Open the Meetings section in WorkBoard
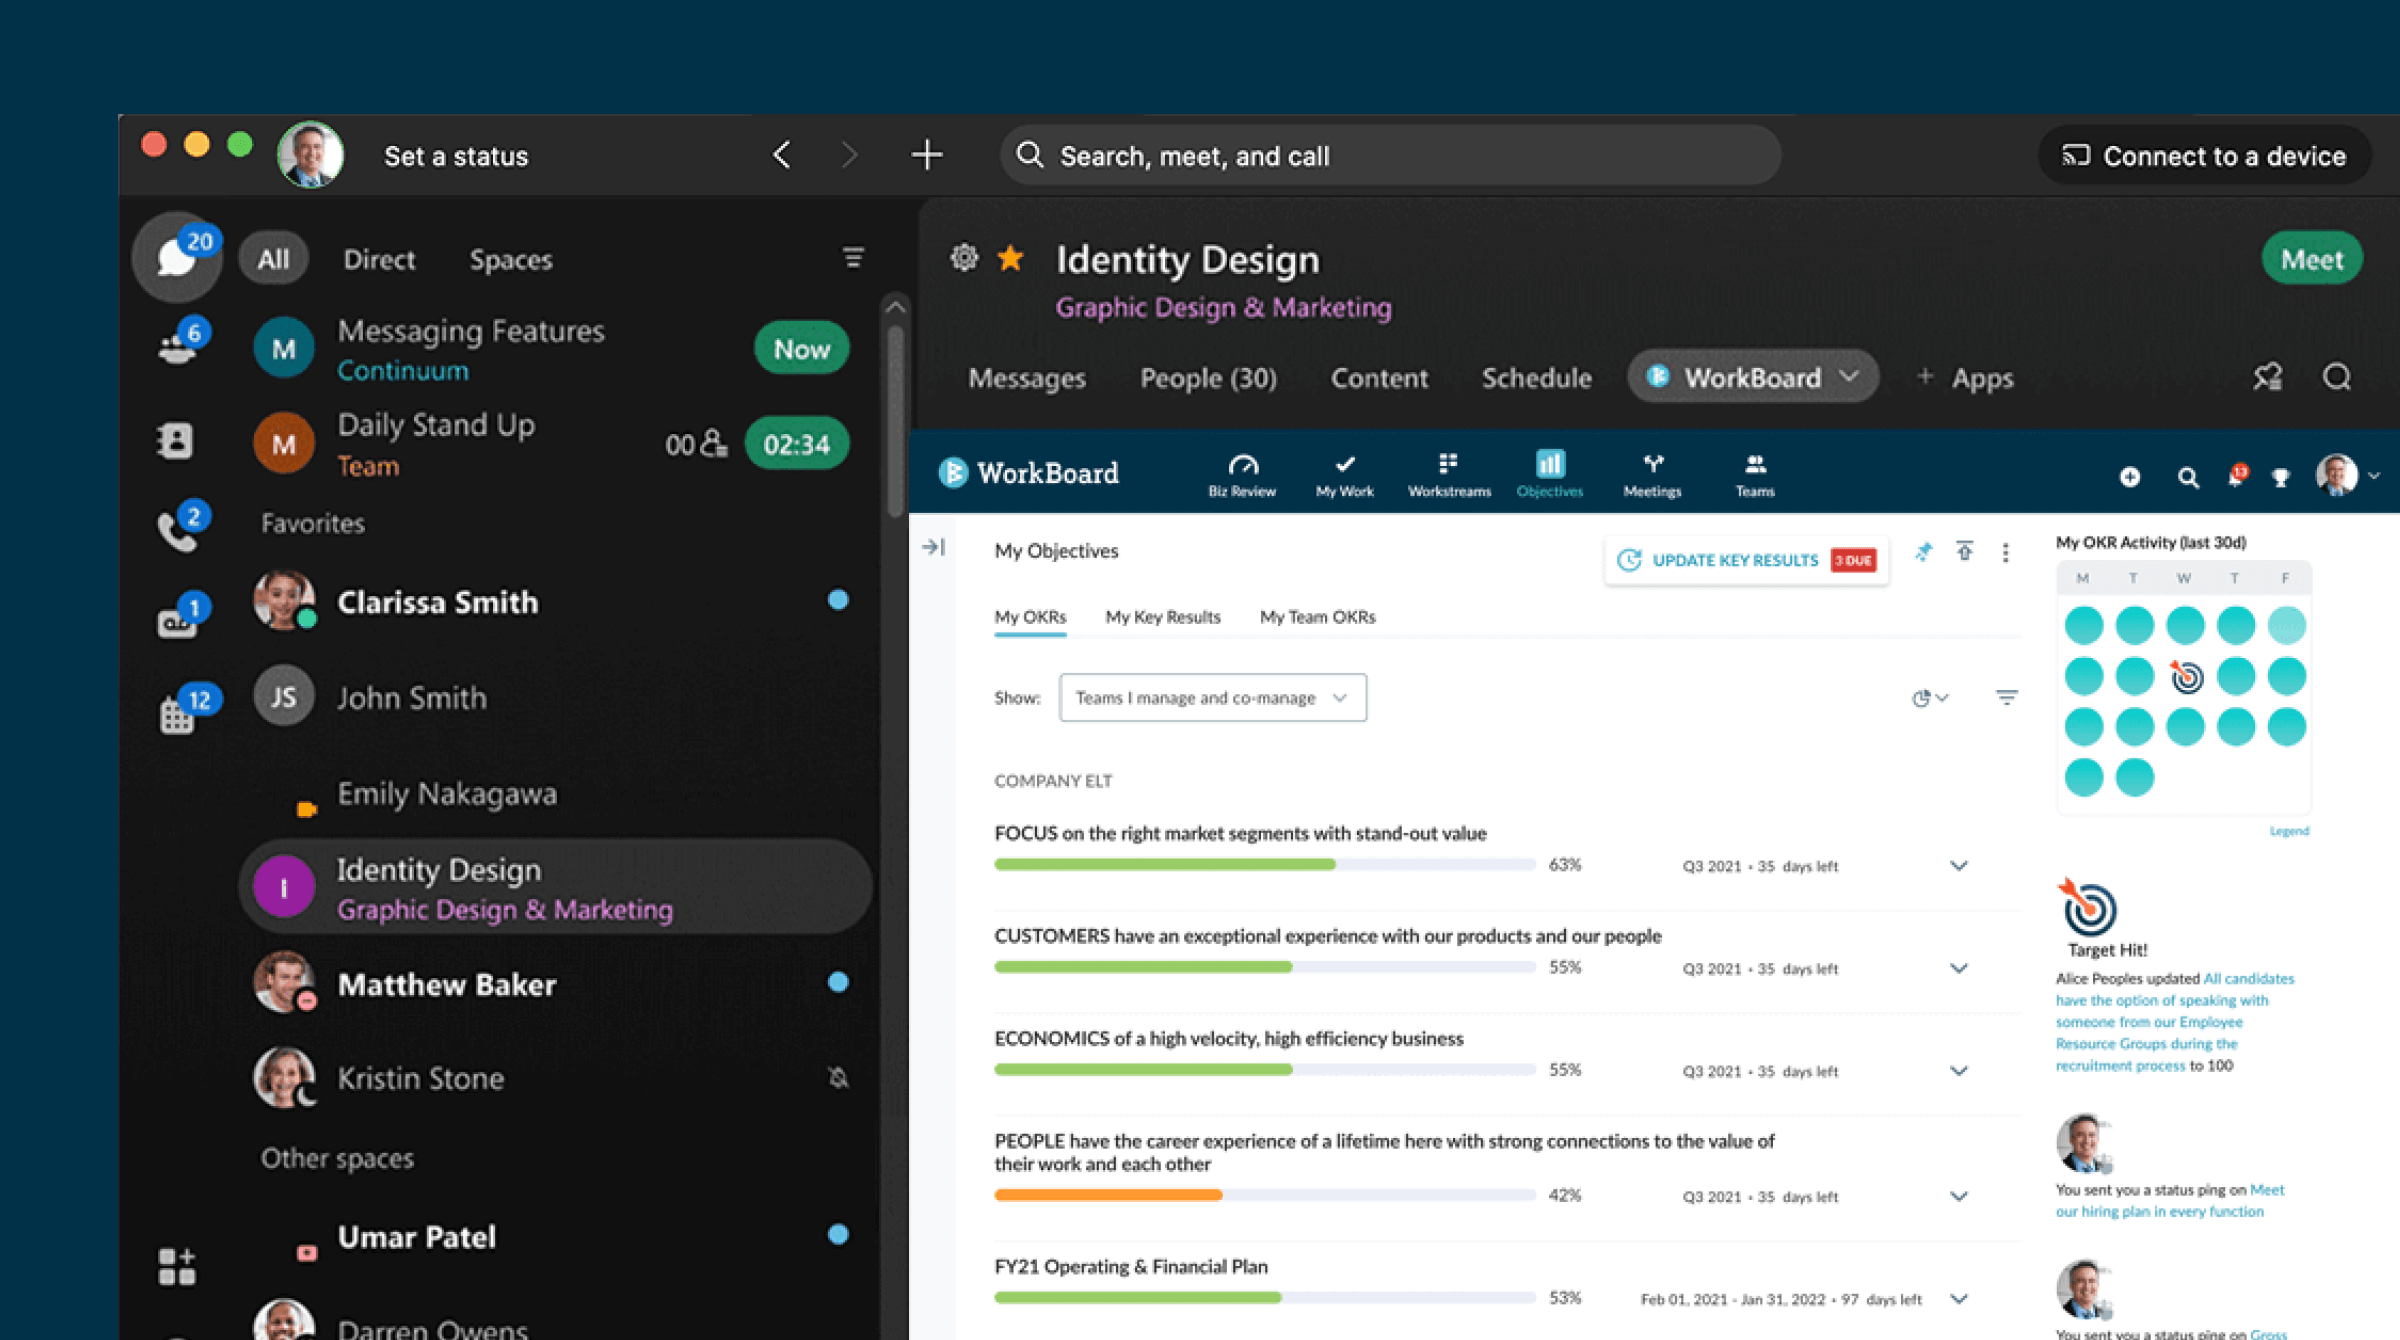The width and height of the screenshot is (2400, 1340). click(x=1652, y=470)
